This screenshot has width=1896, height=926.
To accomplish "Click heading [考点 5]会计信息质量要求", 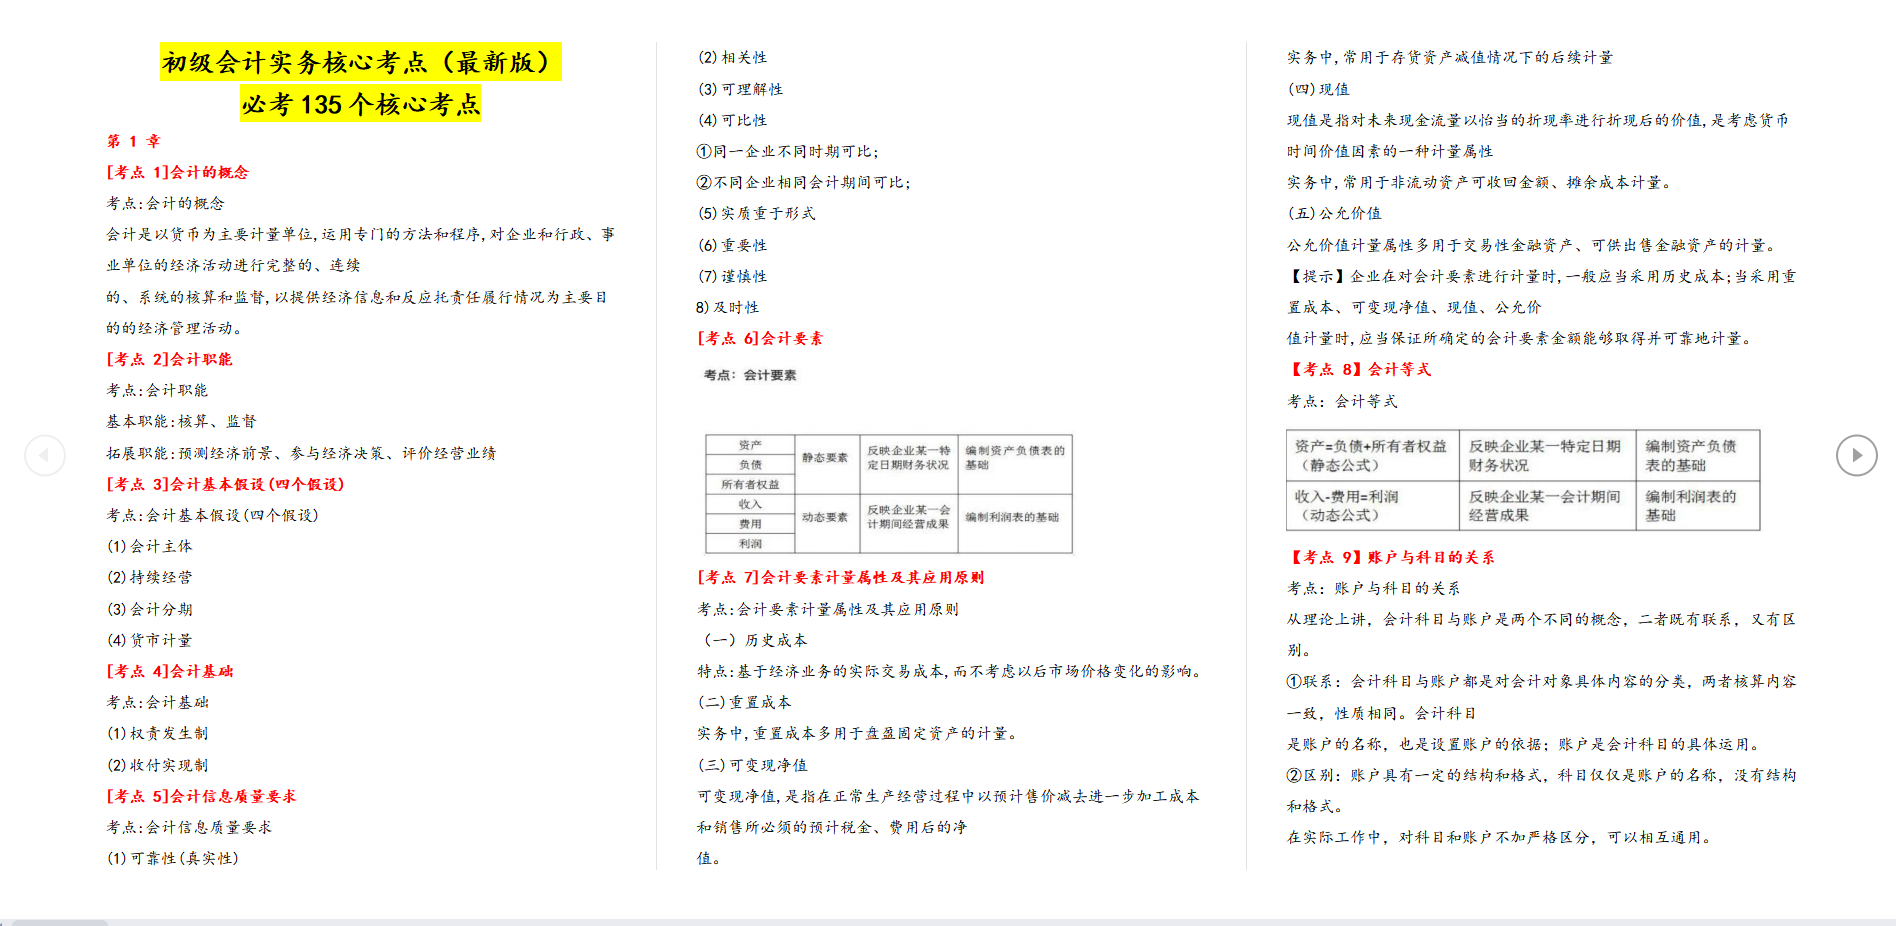I will (x=203, y=796).
